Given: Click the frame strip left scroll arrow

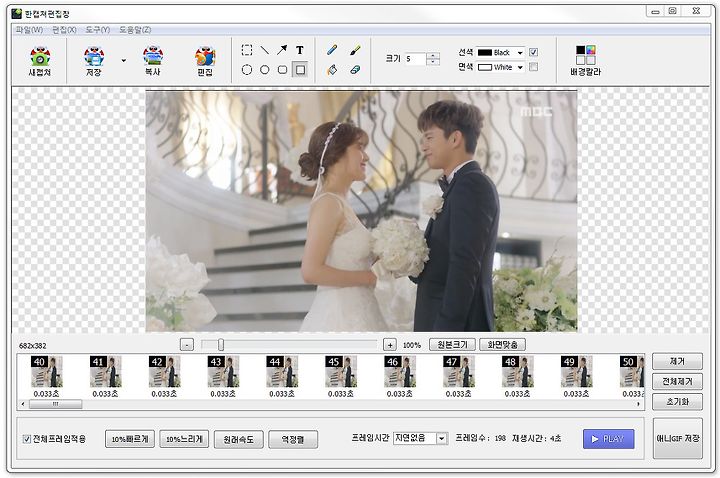Looking at the screenshot, I should 23,404.
